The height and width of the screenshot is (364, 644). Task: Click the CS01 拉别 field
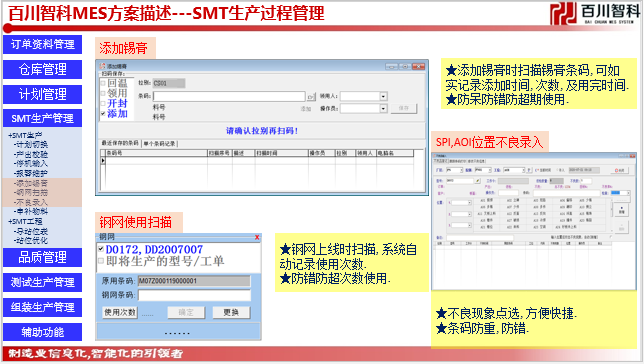point(169,83)
